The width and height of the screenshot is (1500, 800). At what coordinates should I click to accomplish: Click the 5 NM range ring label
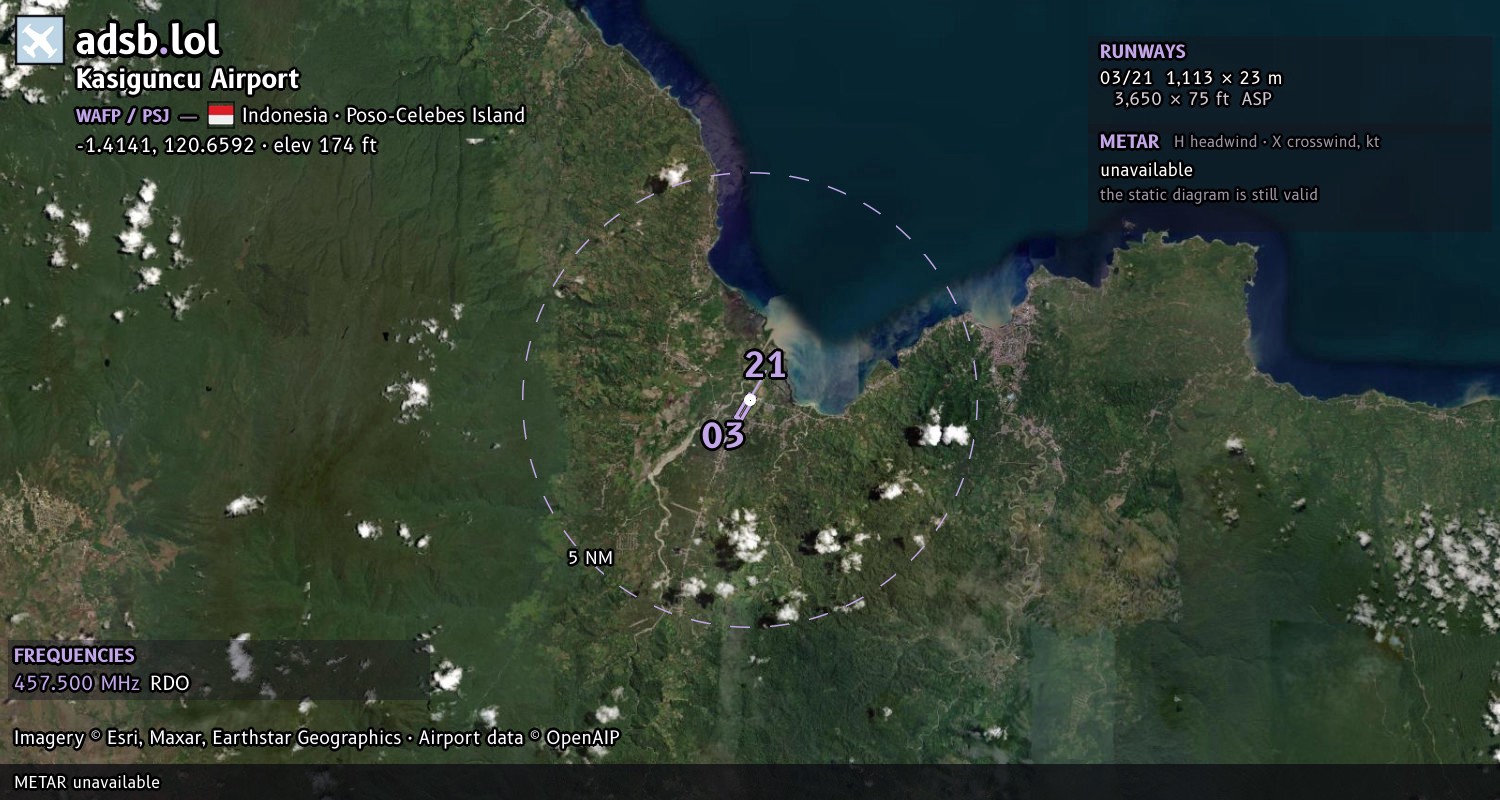click(590, 558)
